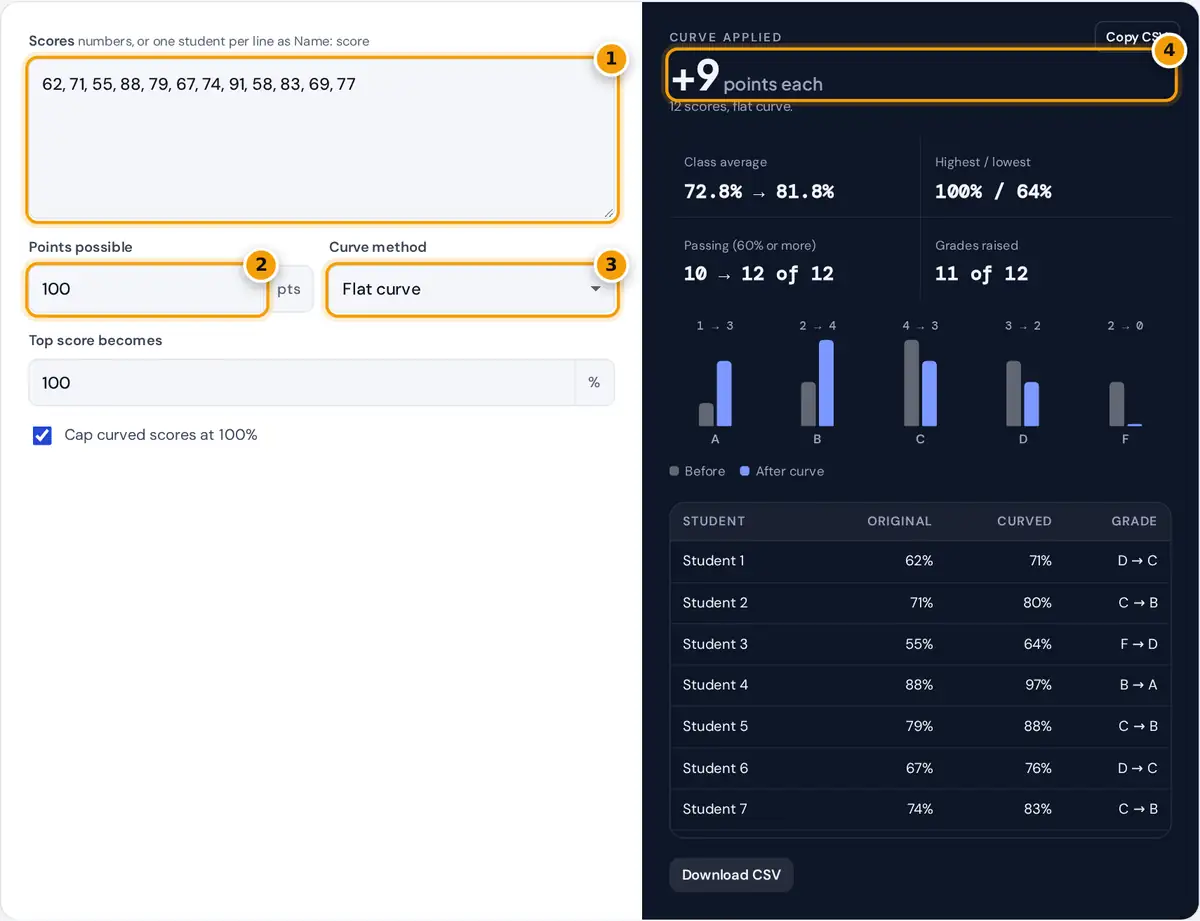Click the Student 4 row name

click(715, 685)
